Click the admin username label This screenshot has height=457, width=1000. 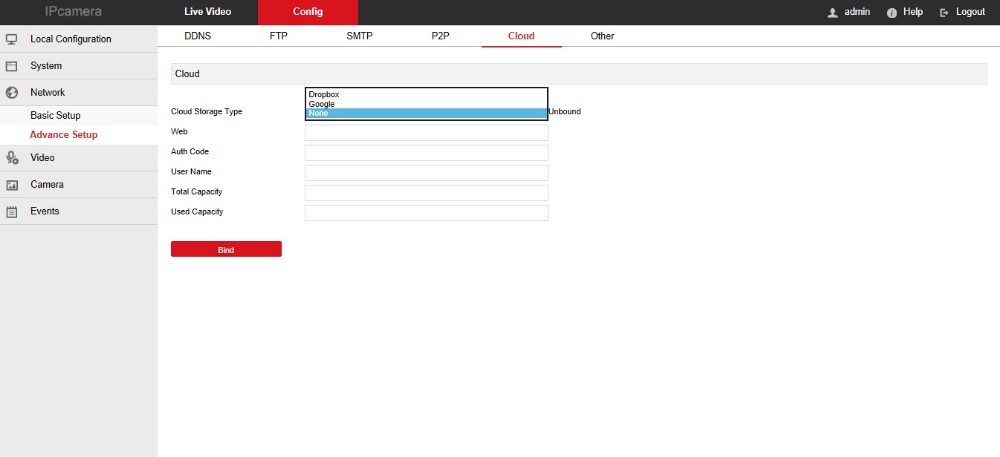tap(857, 12)
